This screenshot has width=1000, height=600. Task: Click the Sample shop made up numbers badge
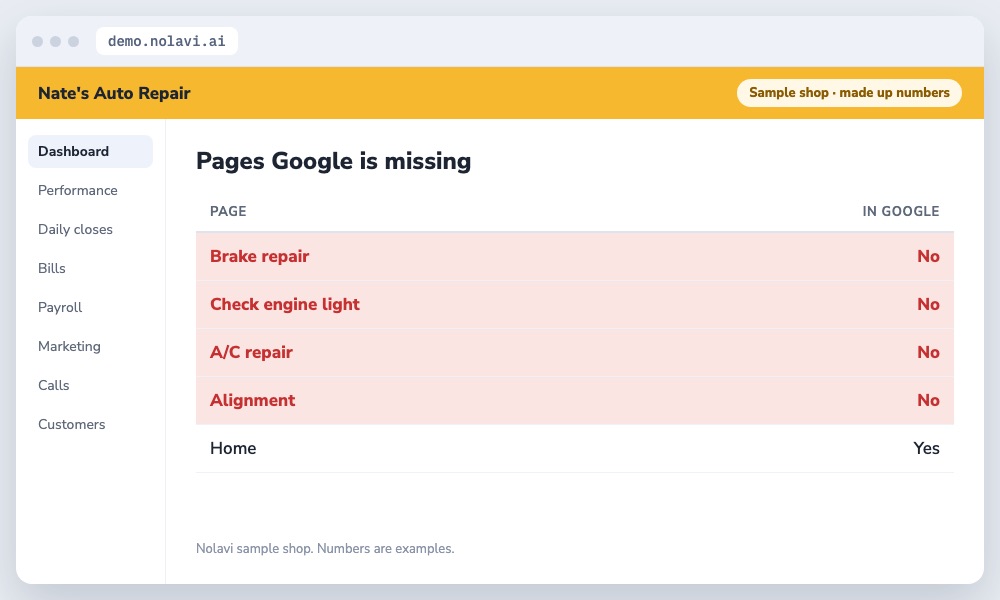849,93
